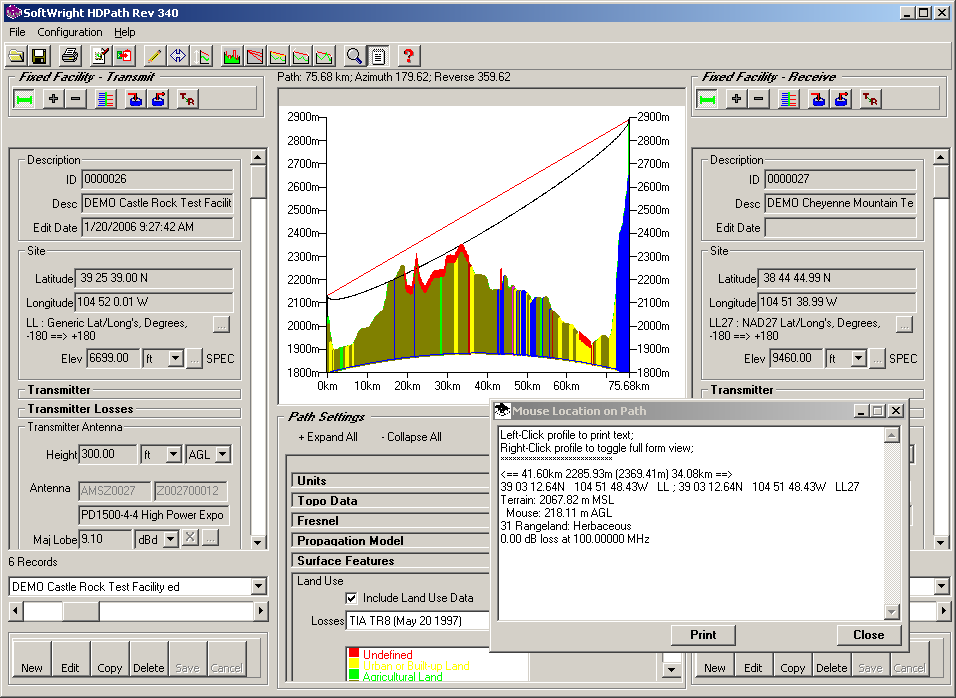Click the ellipsis button beside transmit LL coordinates

221,324
